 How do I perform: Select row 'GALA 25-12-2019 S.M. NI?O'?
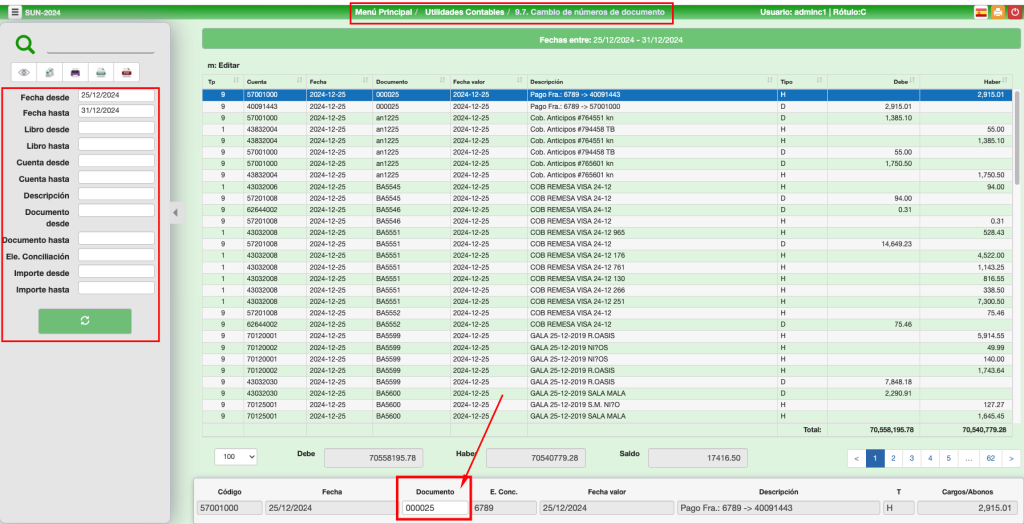(607, 404)
